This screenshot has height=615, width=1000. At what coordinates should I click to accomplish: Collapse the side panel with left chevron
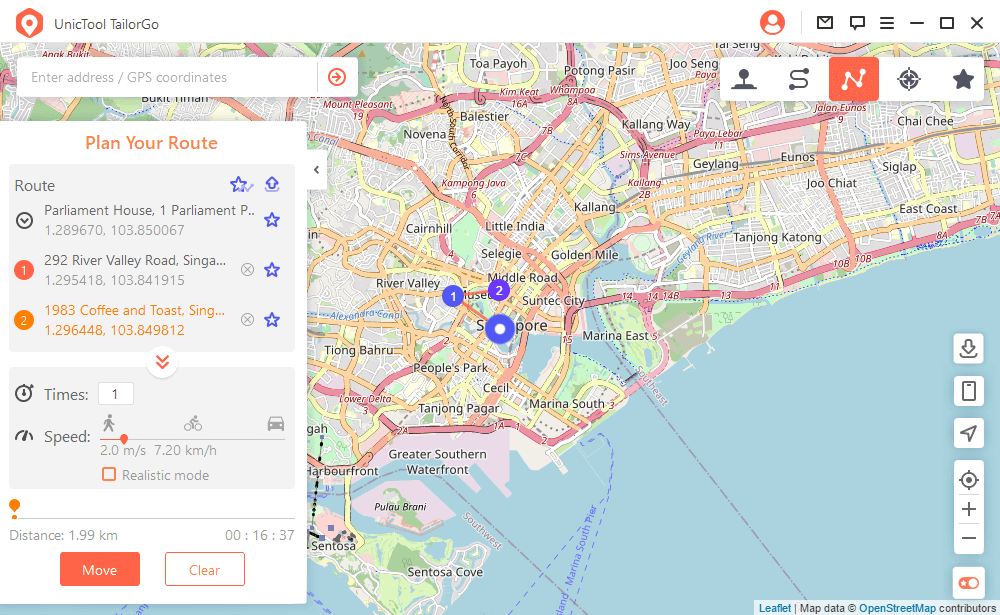(x=316, y=170)
